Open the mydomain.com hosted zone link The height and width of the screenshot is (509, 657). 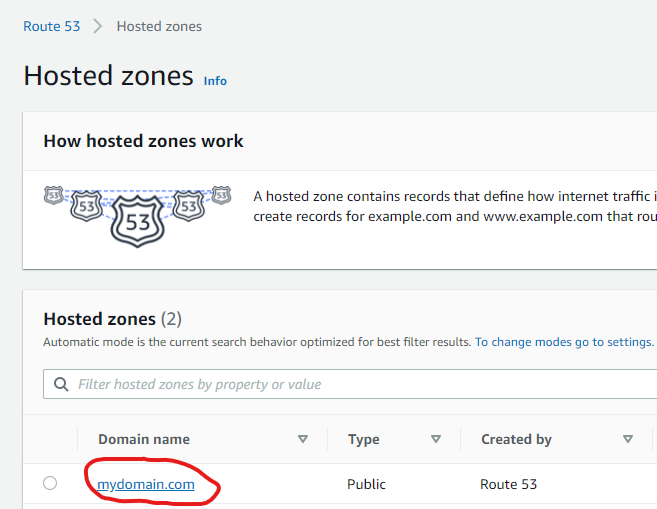click(x=146, y=484)
